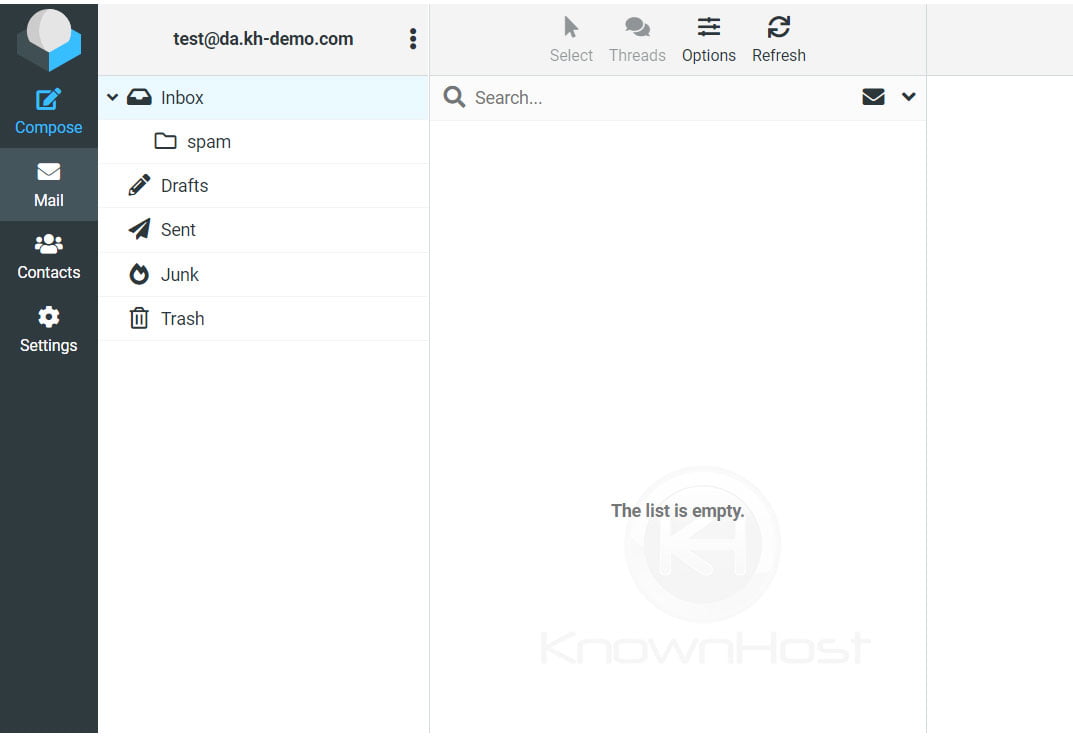Switch to the Trash folder
1073x738 pixels.
click(x=182, y=318)
